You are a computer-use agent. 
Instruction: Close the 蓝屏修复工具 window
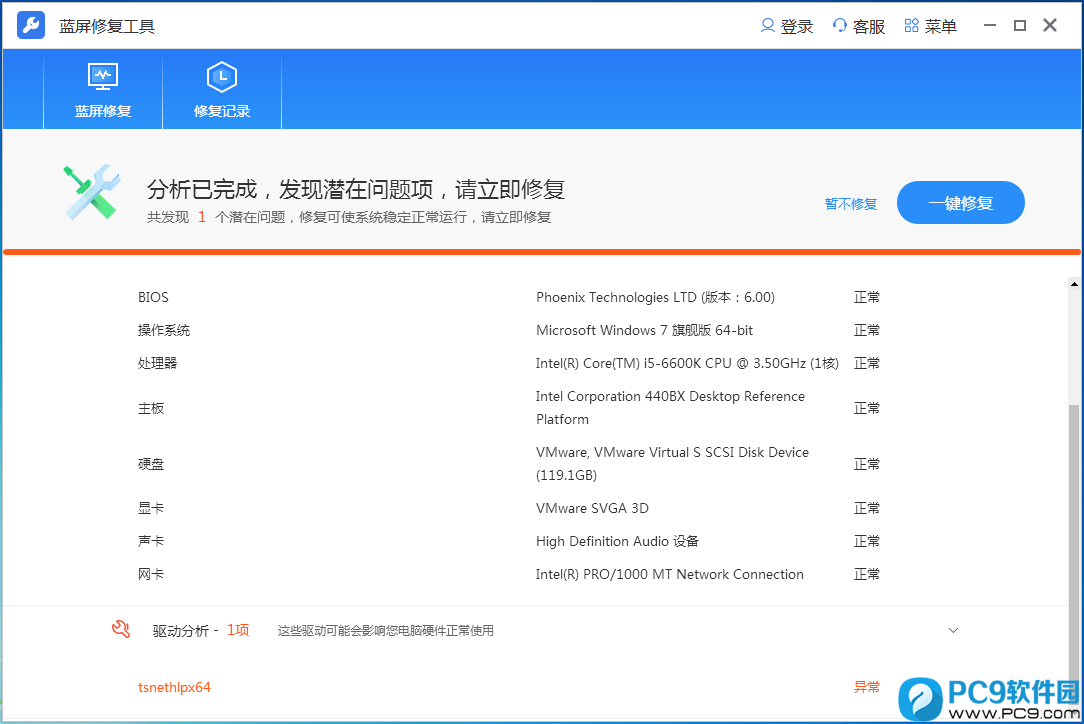(x=1050, y=26)
